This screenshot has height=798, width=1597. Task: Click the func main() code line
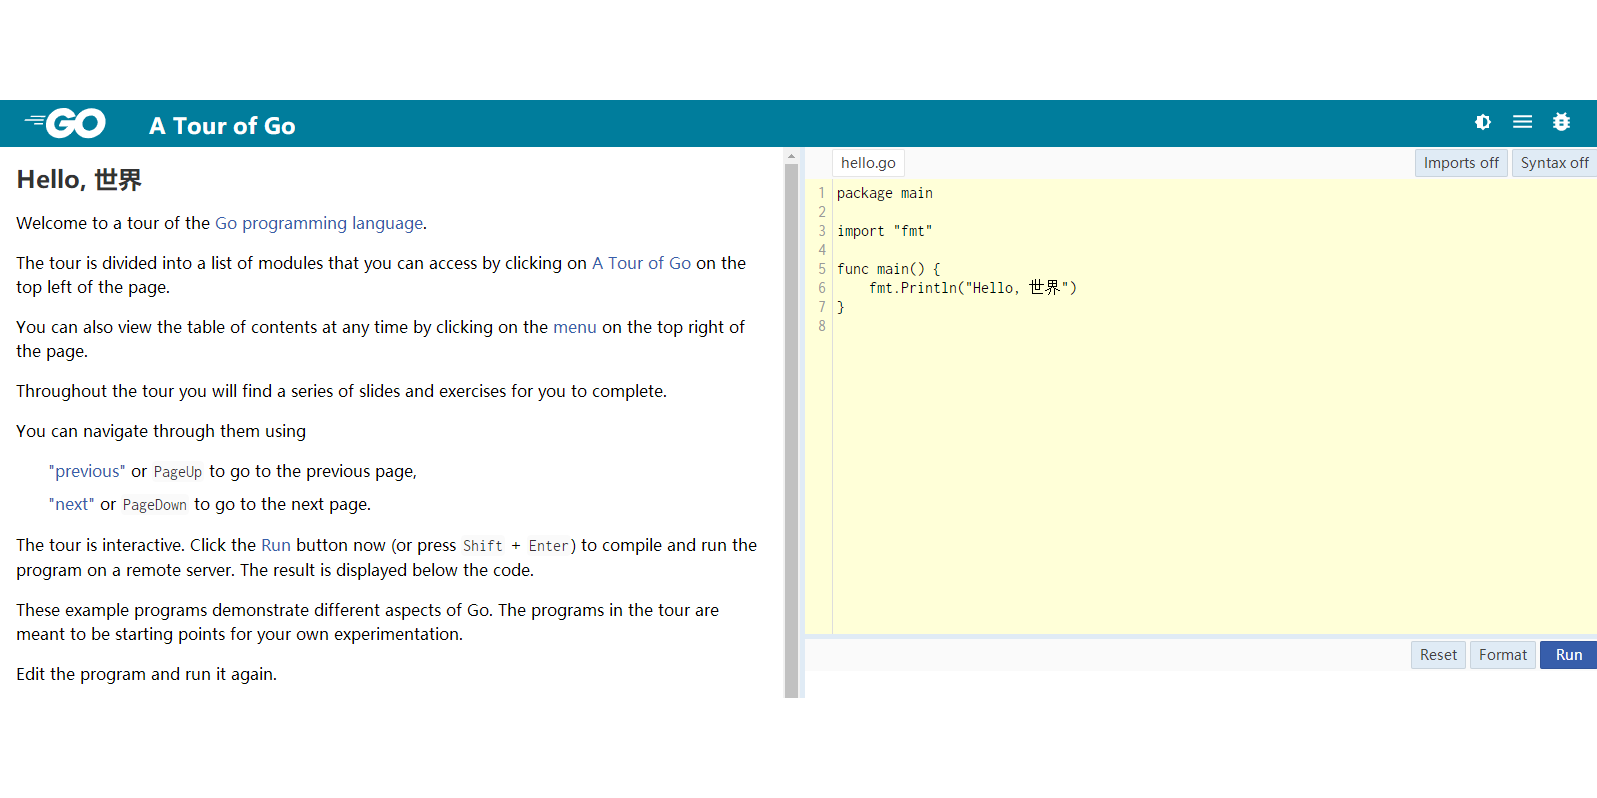888,269
